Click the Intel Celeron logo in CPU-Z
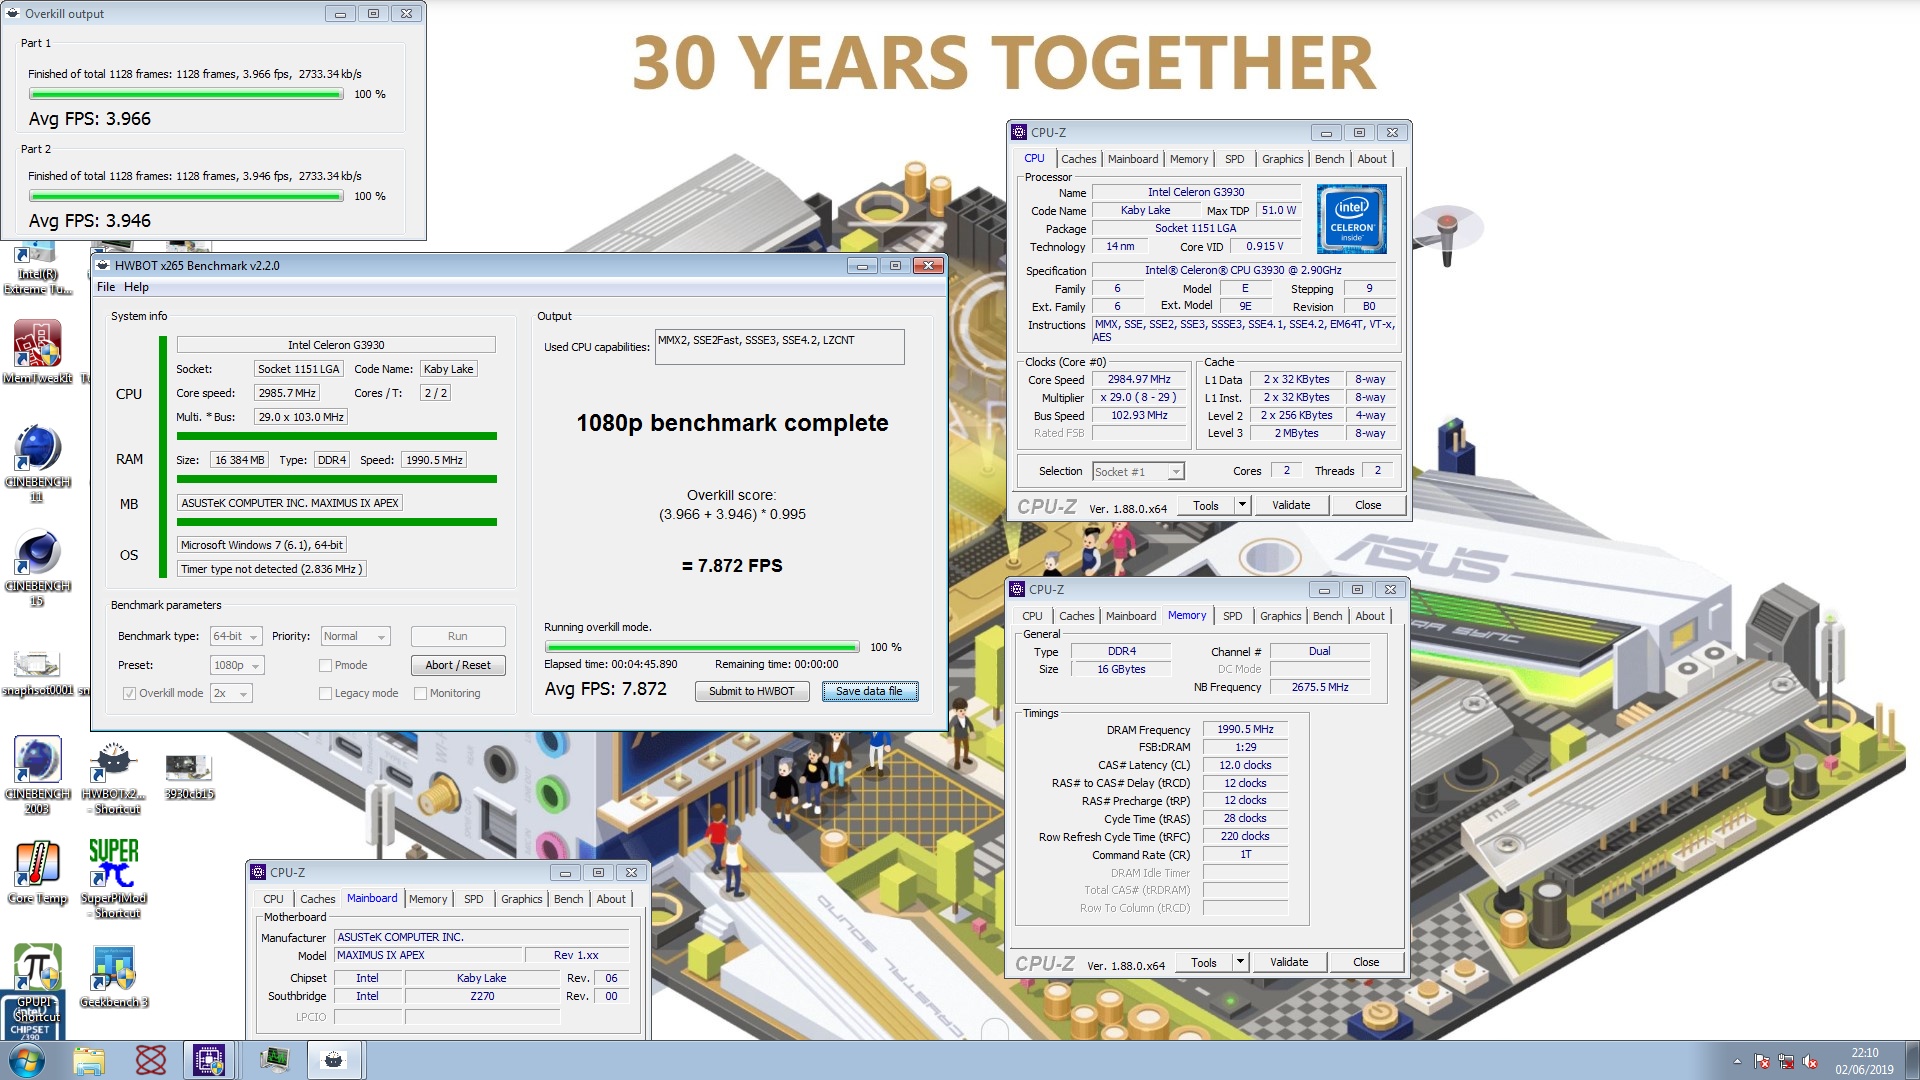Image resolution: width=1920 pixels, height=1080 pixels. pyautogui.click(x=1351, y=219)
